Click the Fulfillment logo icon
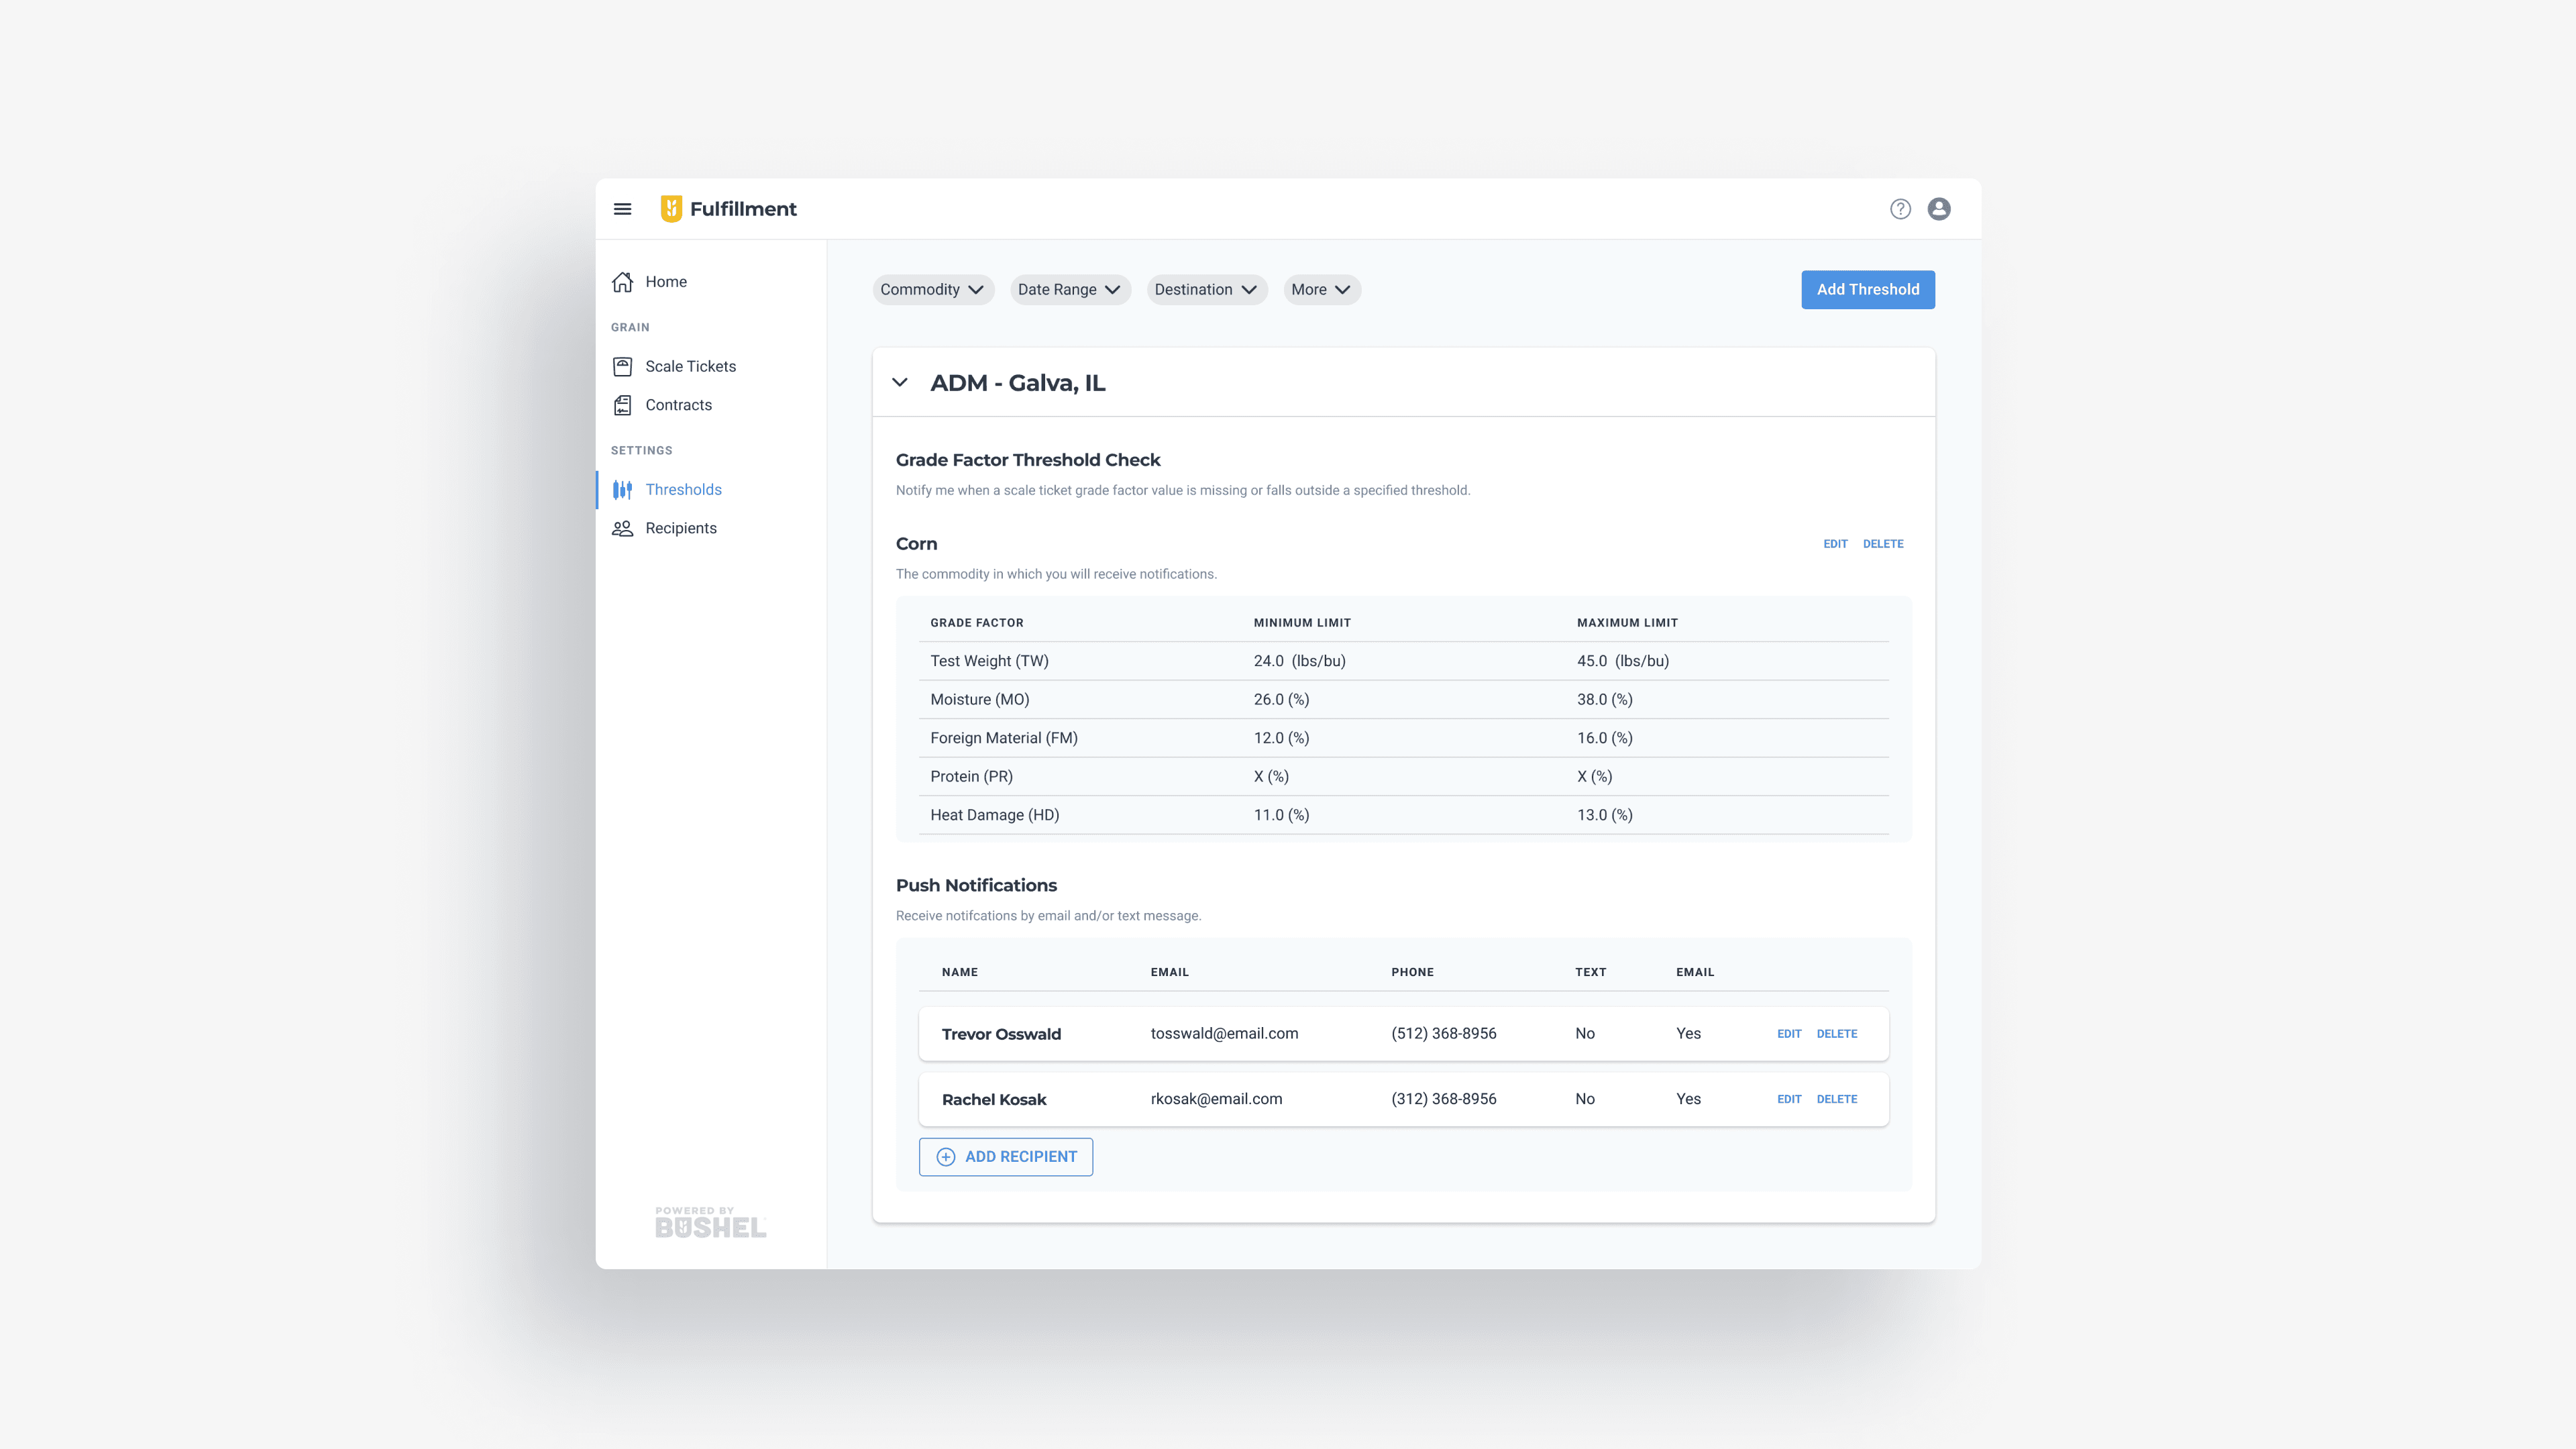This screenshot has height=1449, width=2576. pos(671,209)
